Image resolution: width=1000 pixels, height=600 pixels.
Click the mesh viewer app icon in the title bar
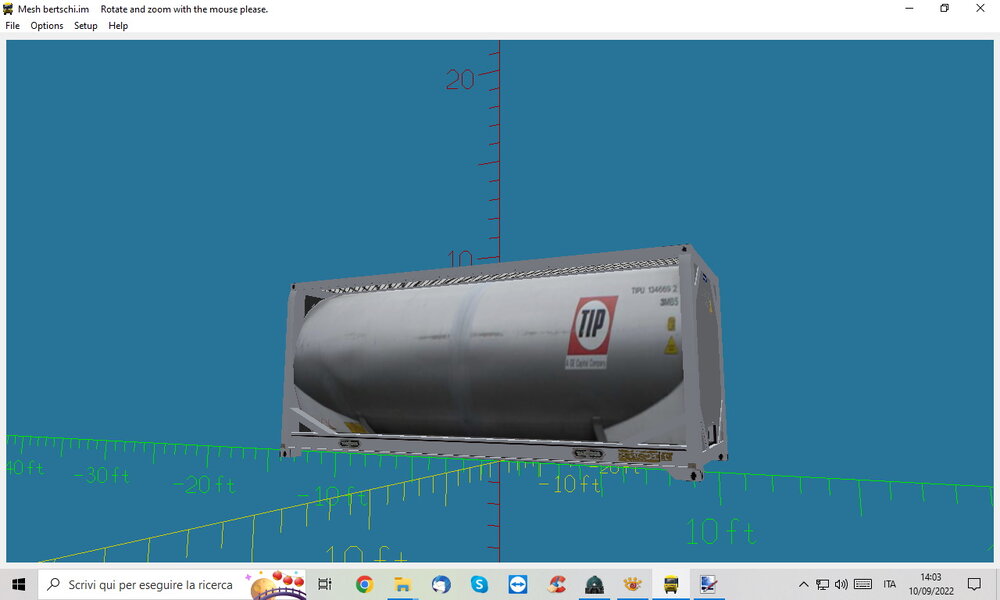(8, 9)
